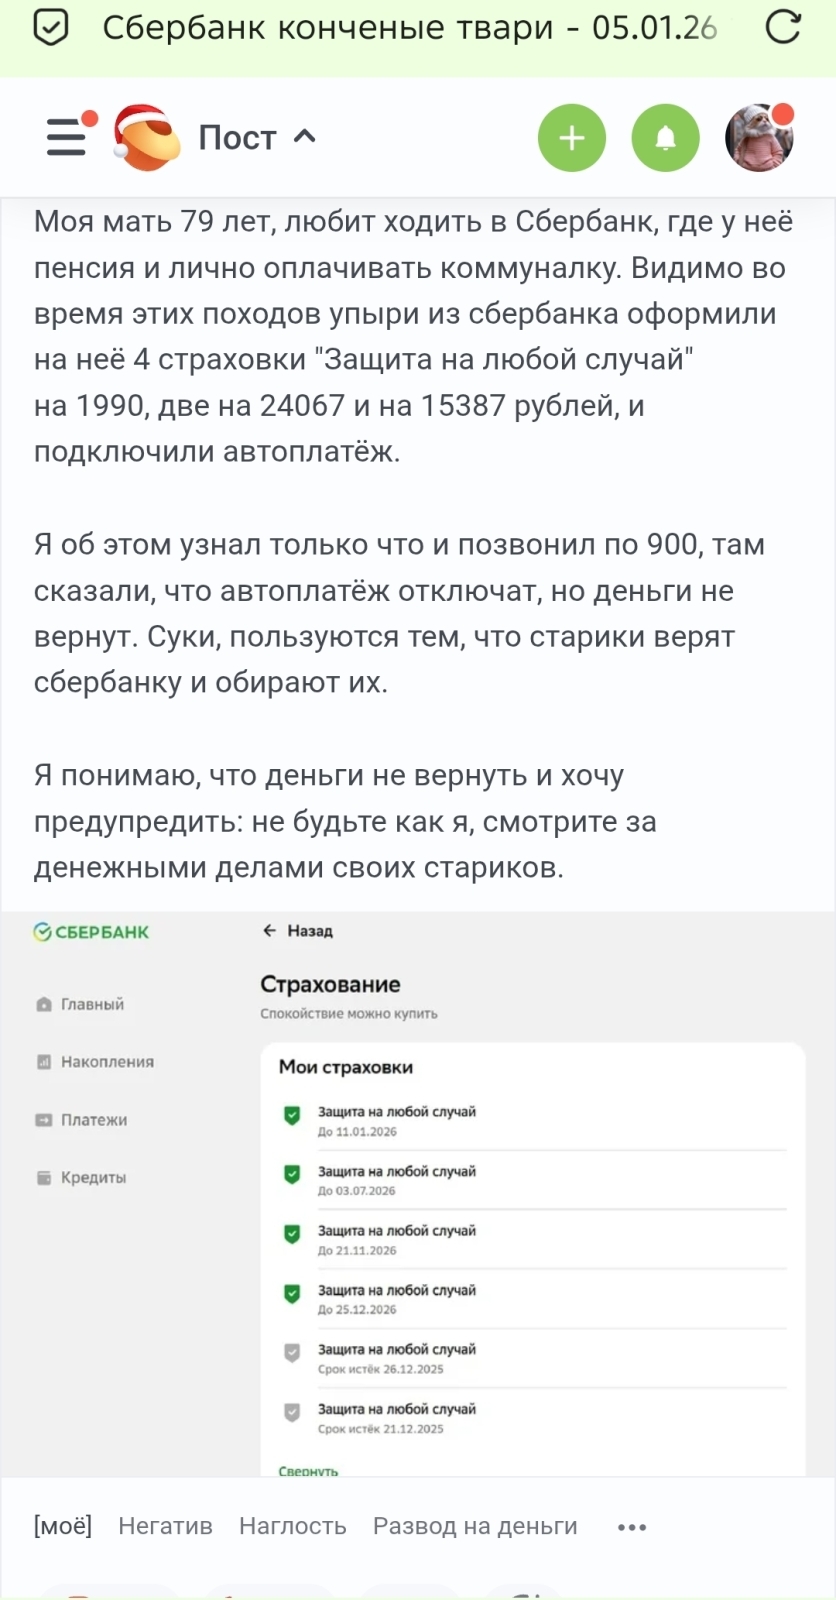Image resolution: width=836 pixels, height=1600 pixels.
Task: Open the Развод на деньги tag
Action: (x=475, y=1526)
